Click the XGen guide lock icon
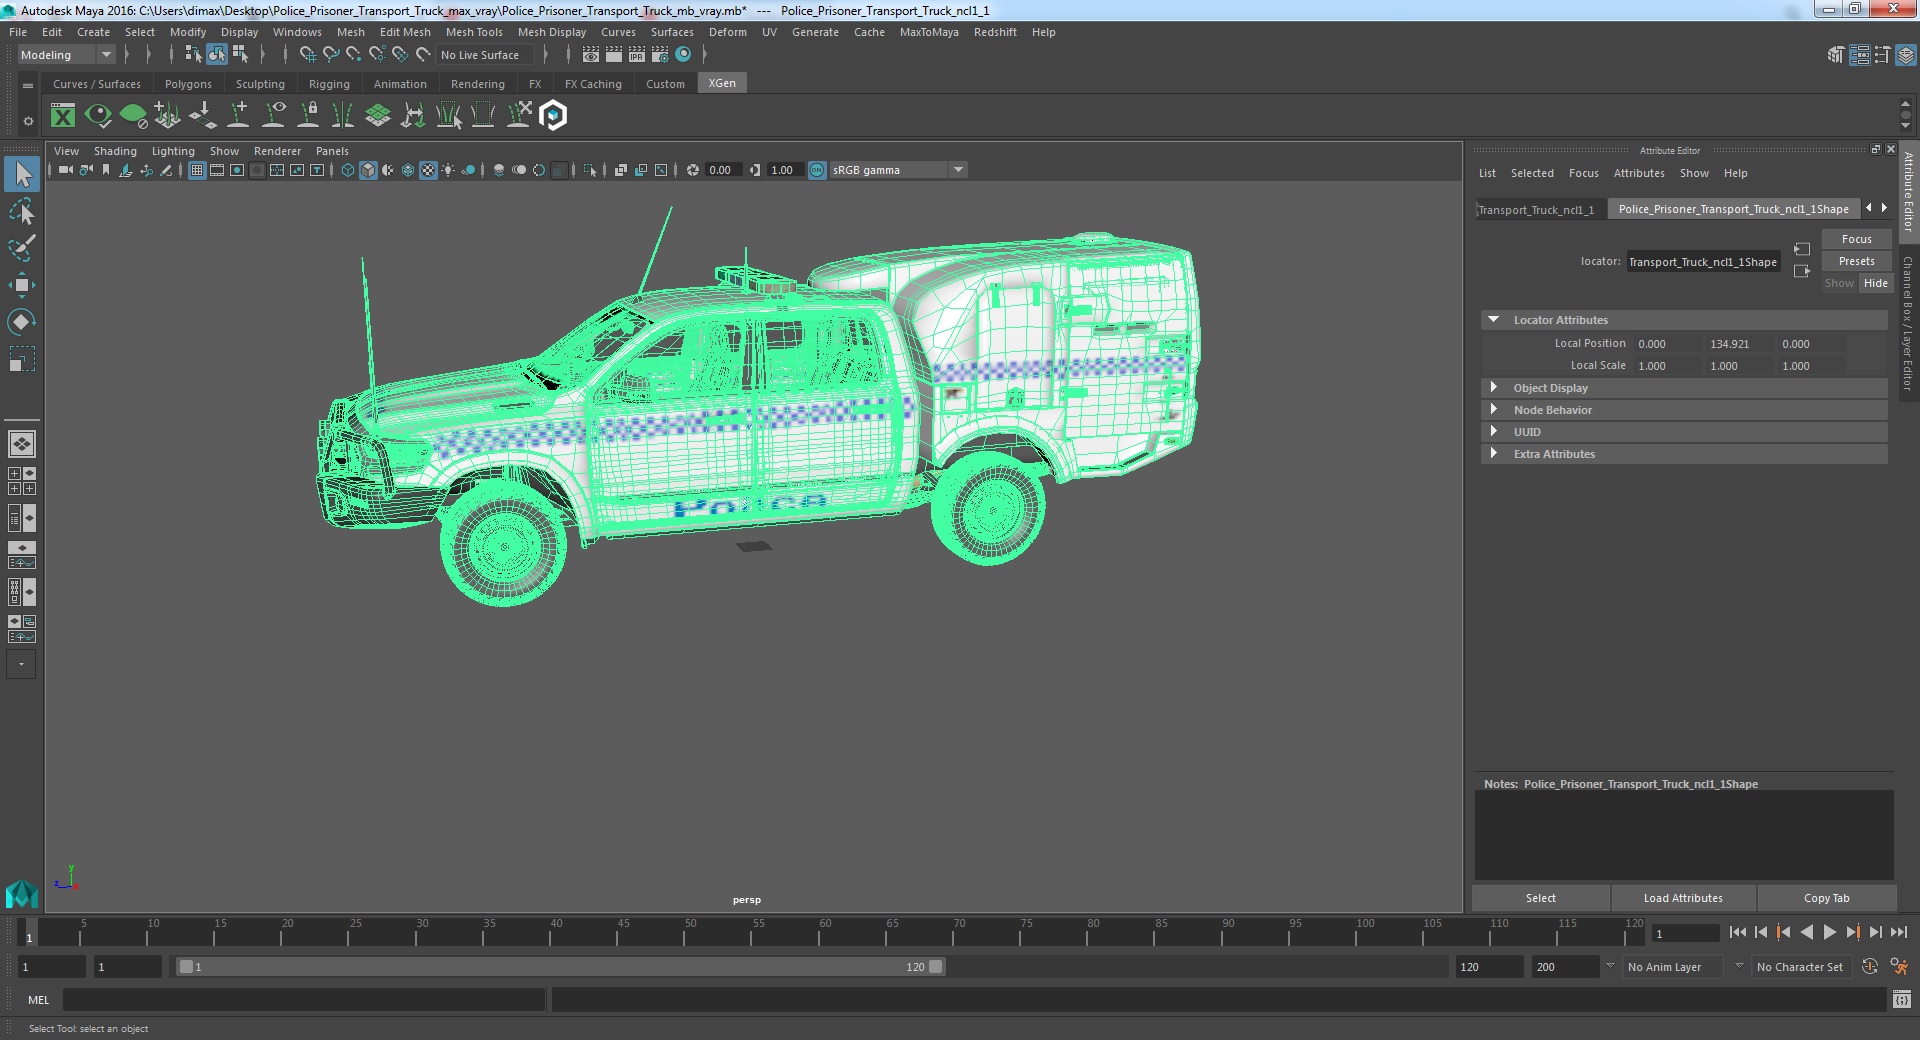The height and width of the screenshot is (1040, 1920). coord(309,116)
